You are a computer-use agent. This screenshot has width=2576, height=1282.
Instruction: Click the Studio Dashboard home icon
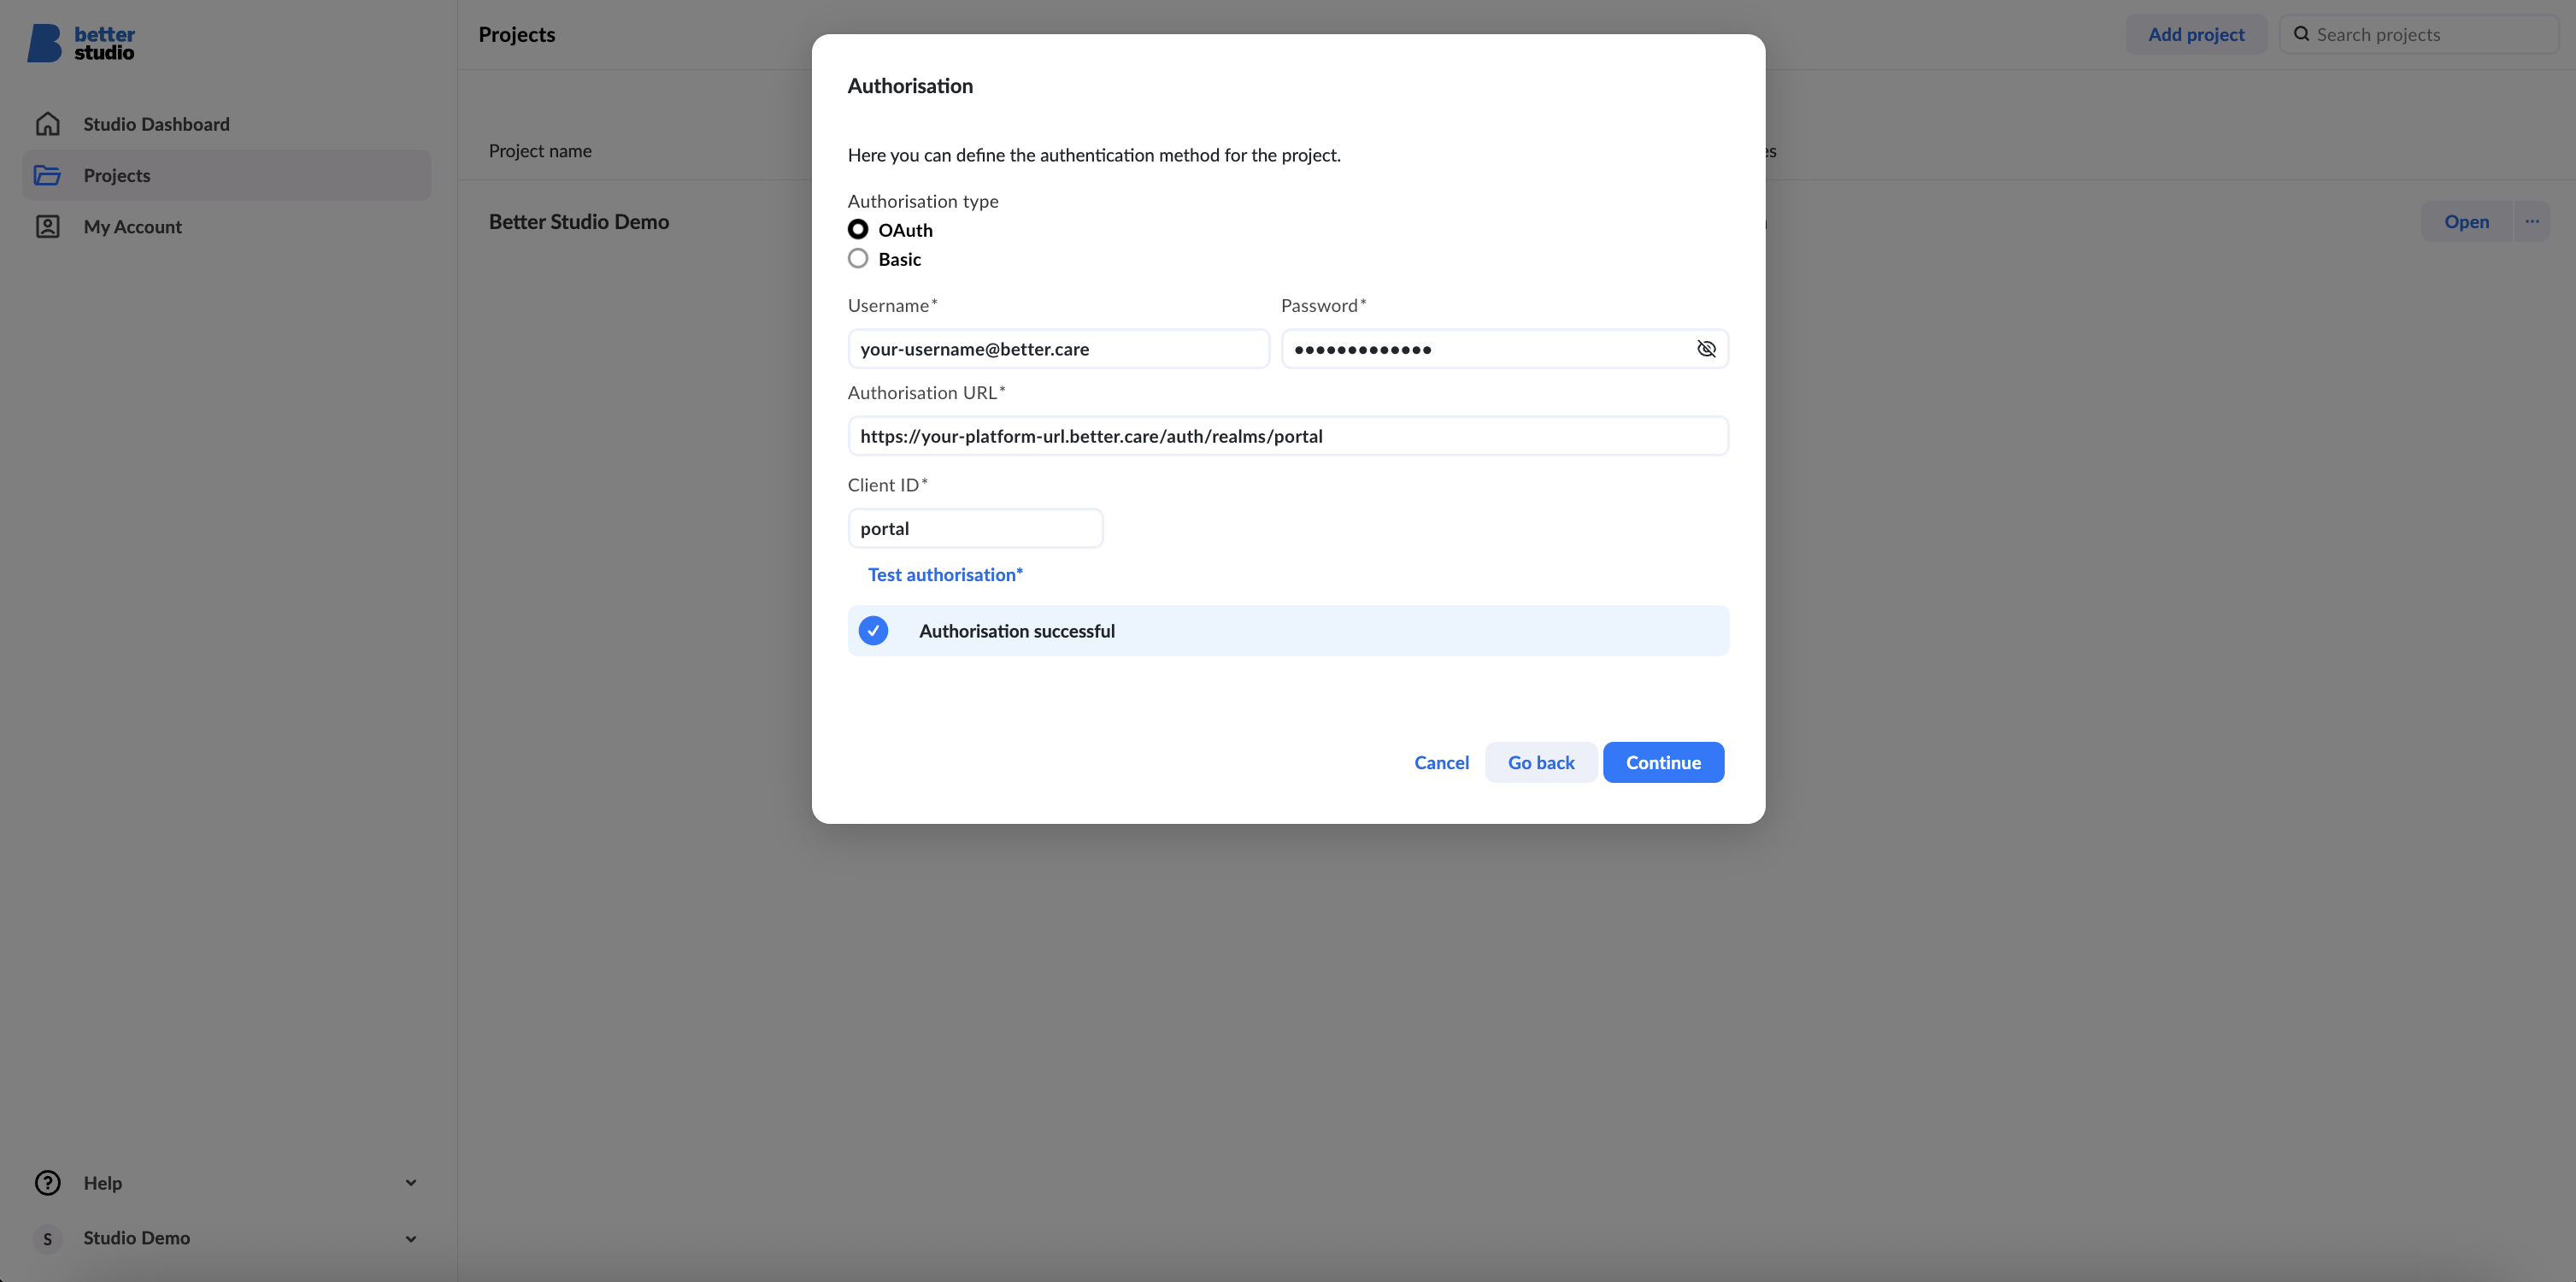[x=47, y=124]
